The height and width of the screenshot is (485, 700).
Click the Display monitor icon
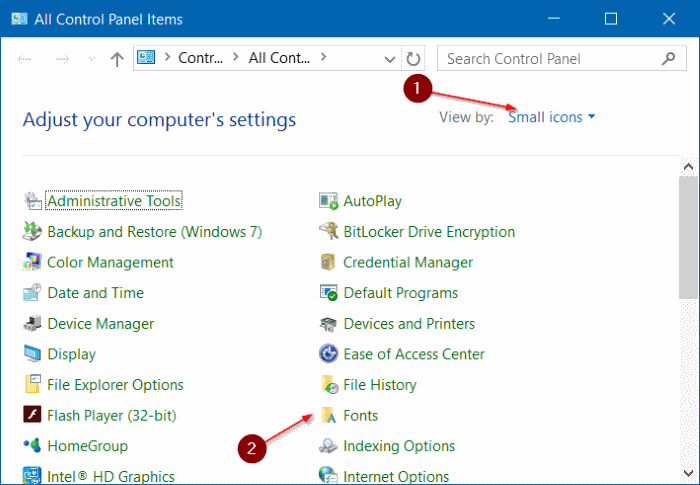click(x=33, y=354)
